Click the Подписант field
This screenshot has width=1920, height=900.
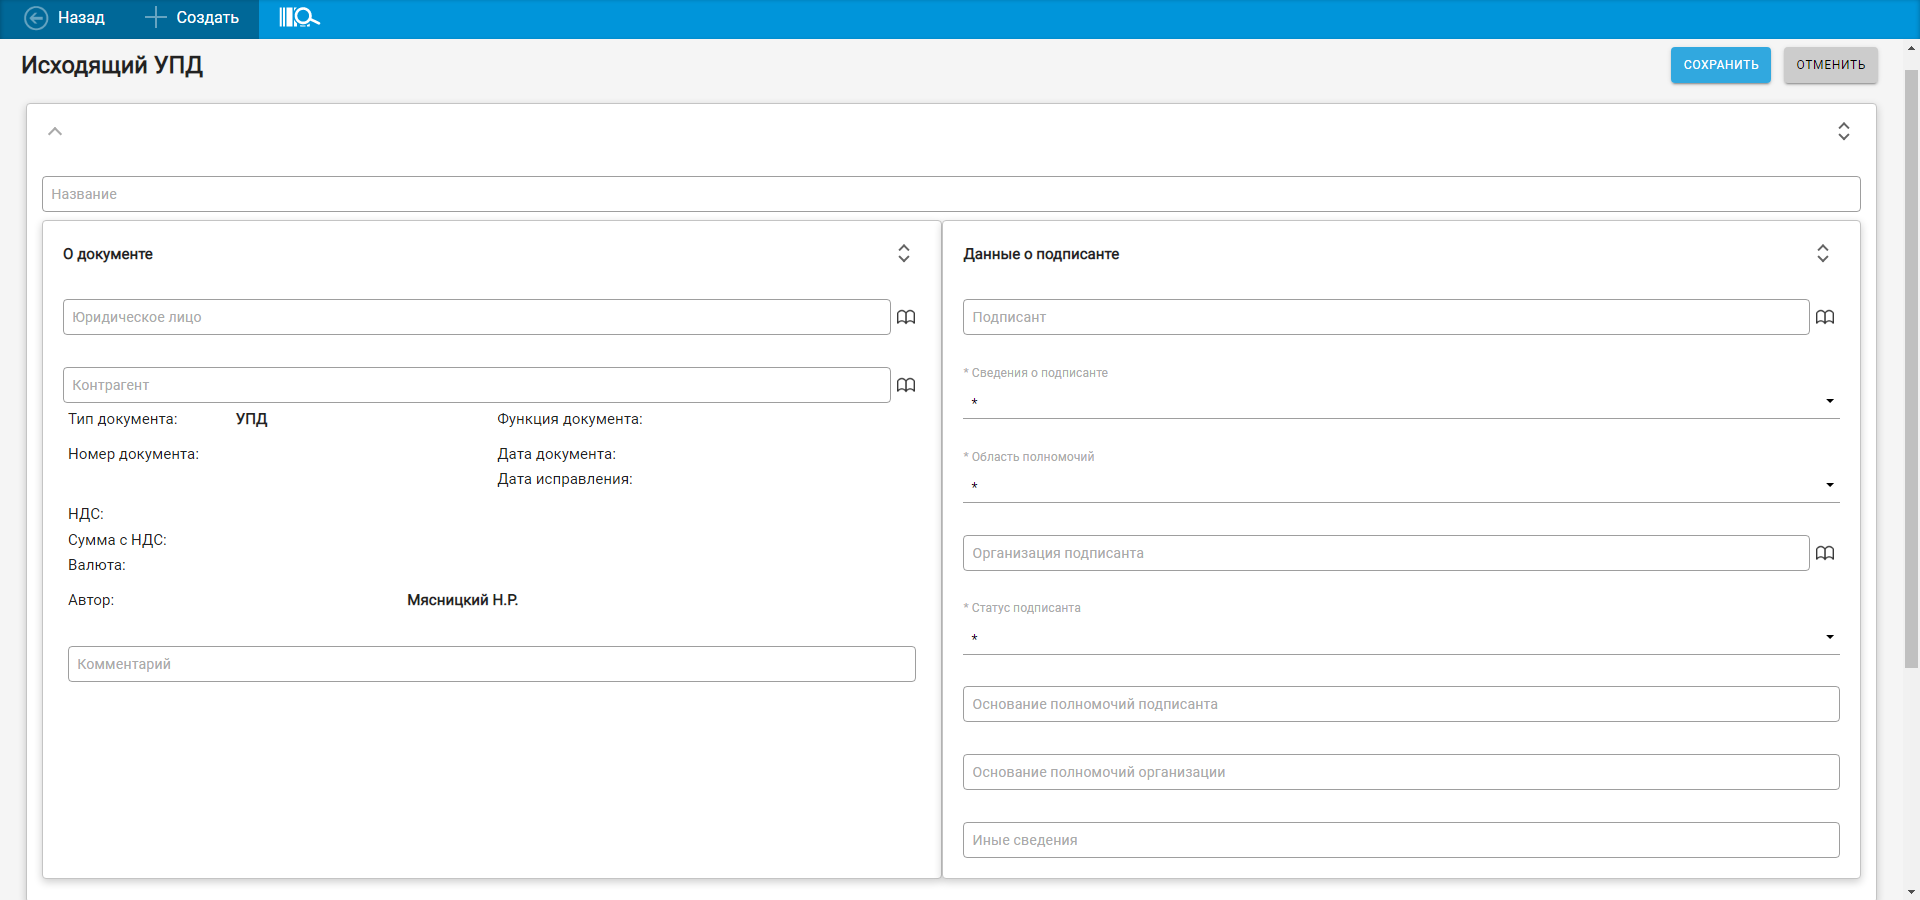[1386, 317]
